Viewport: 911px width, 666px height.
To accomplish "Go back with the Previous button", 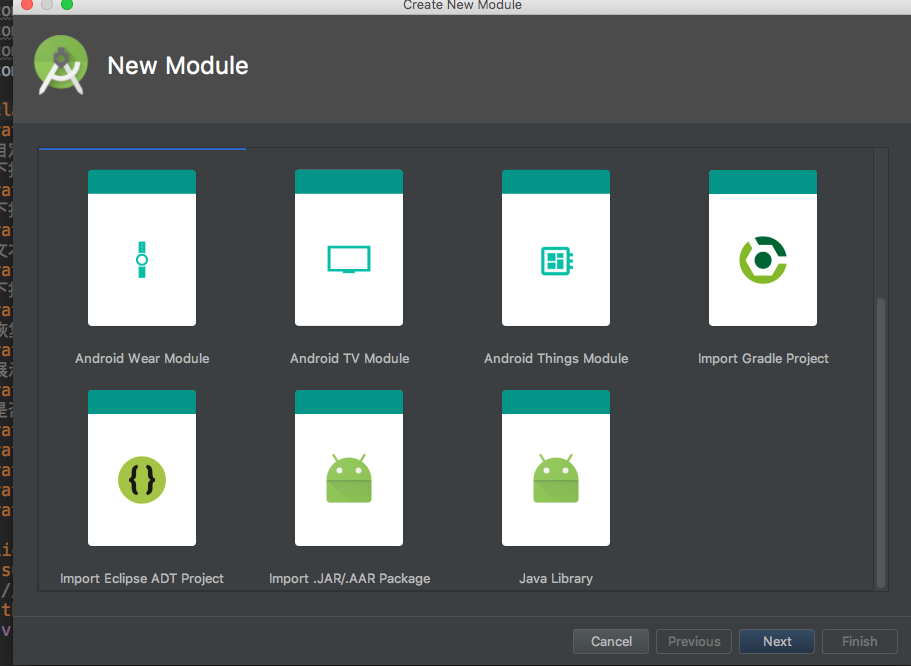I will click(x=694, y=642).
